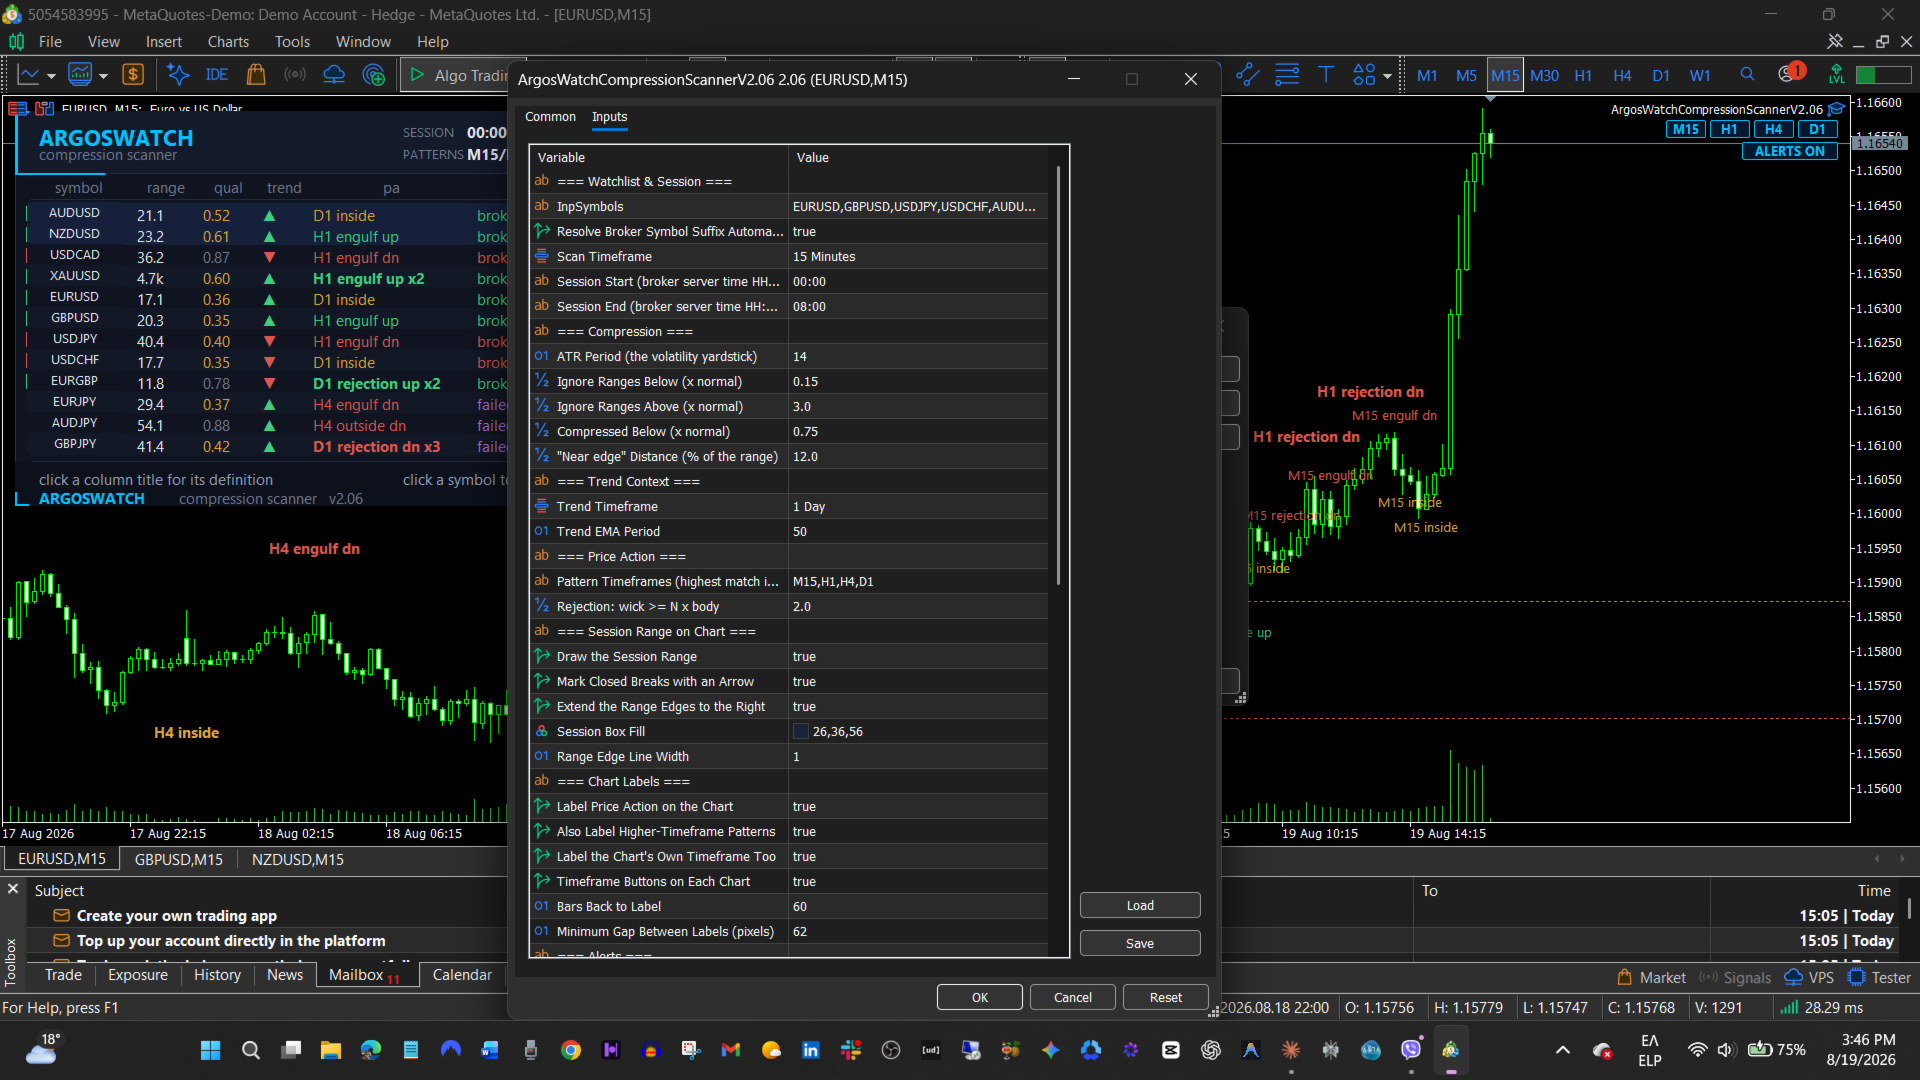Image resolution: width=1920 pixels, height=1080 pixels.
Task: Click the inputs list vertical scrollbar
Action: click(x=1058, y=375)
